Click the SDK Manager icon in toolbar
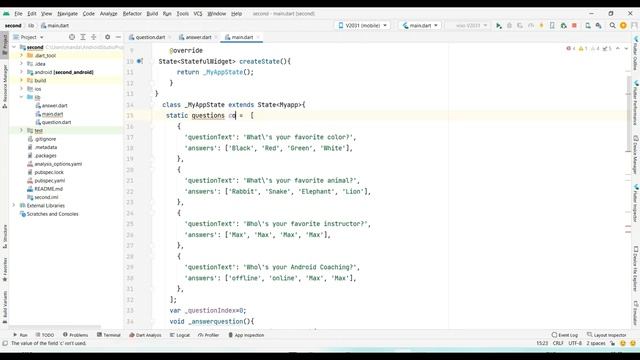The height and width of the screenshot is (360, 640). [599, 25]
